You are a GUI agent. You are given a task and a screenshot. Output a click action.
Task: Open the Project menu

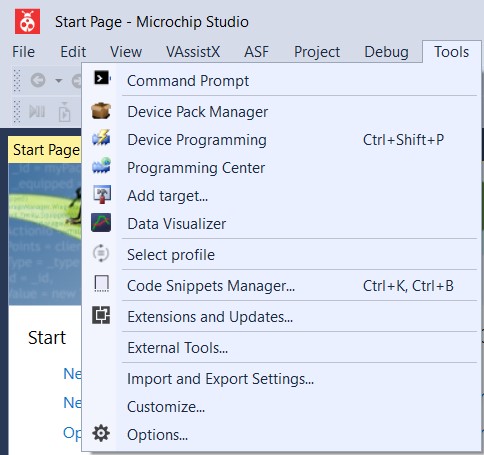click(x=317, y=52)
